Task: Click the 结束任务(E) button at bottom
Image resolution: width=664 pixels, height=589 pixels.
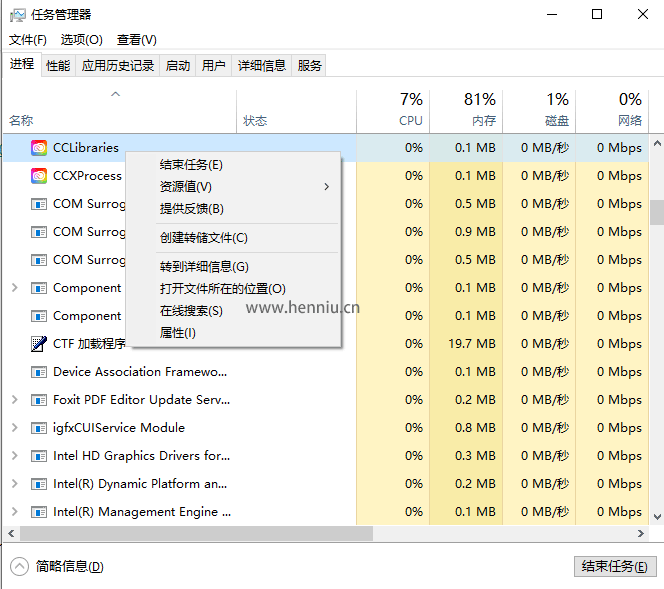Action: pyautogui.click(x=615, y=567)
